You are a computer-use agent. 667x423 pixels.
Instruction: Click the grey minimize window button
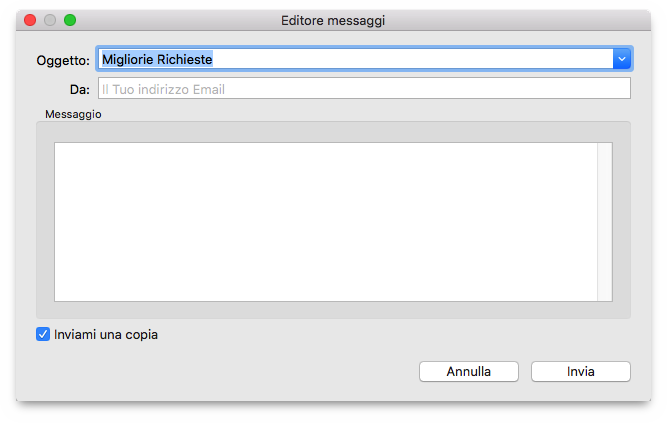(50, 20)
